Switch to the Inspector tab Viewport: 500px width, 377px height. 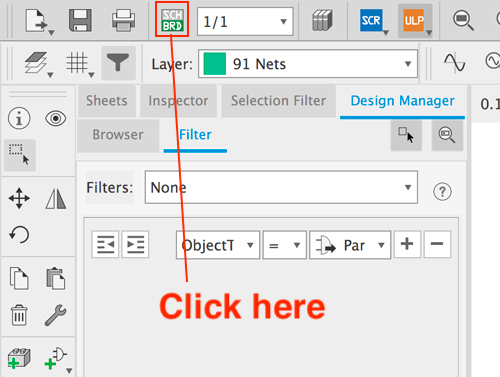178,101
